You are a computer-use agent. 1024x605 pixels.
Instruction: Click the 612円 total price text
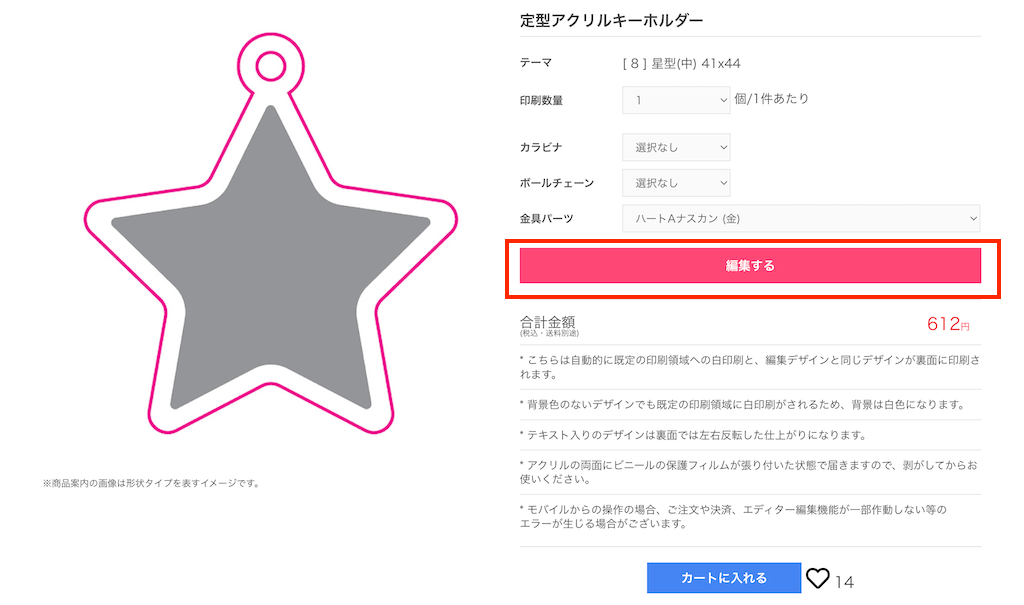[951, 324]
